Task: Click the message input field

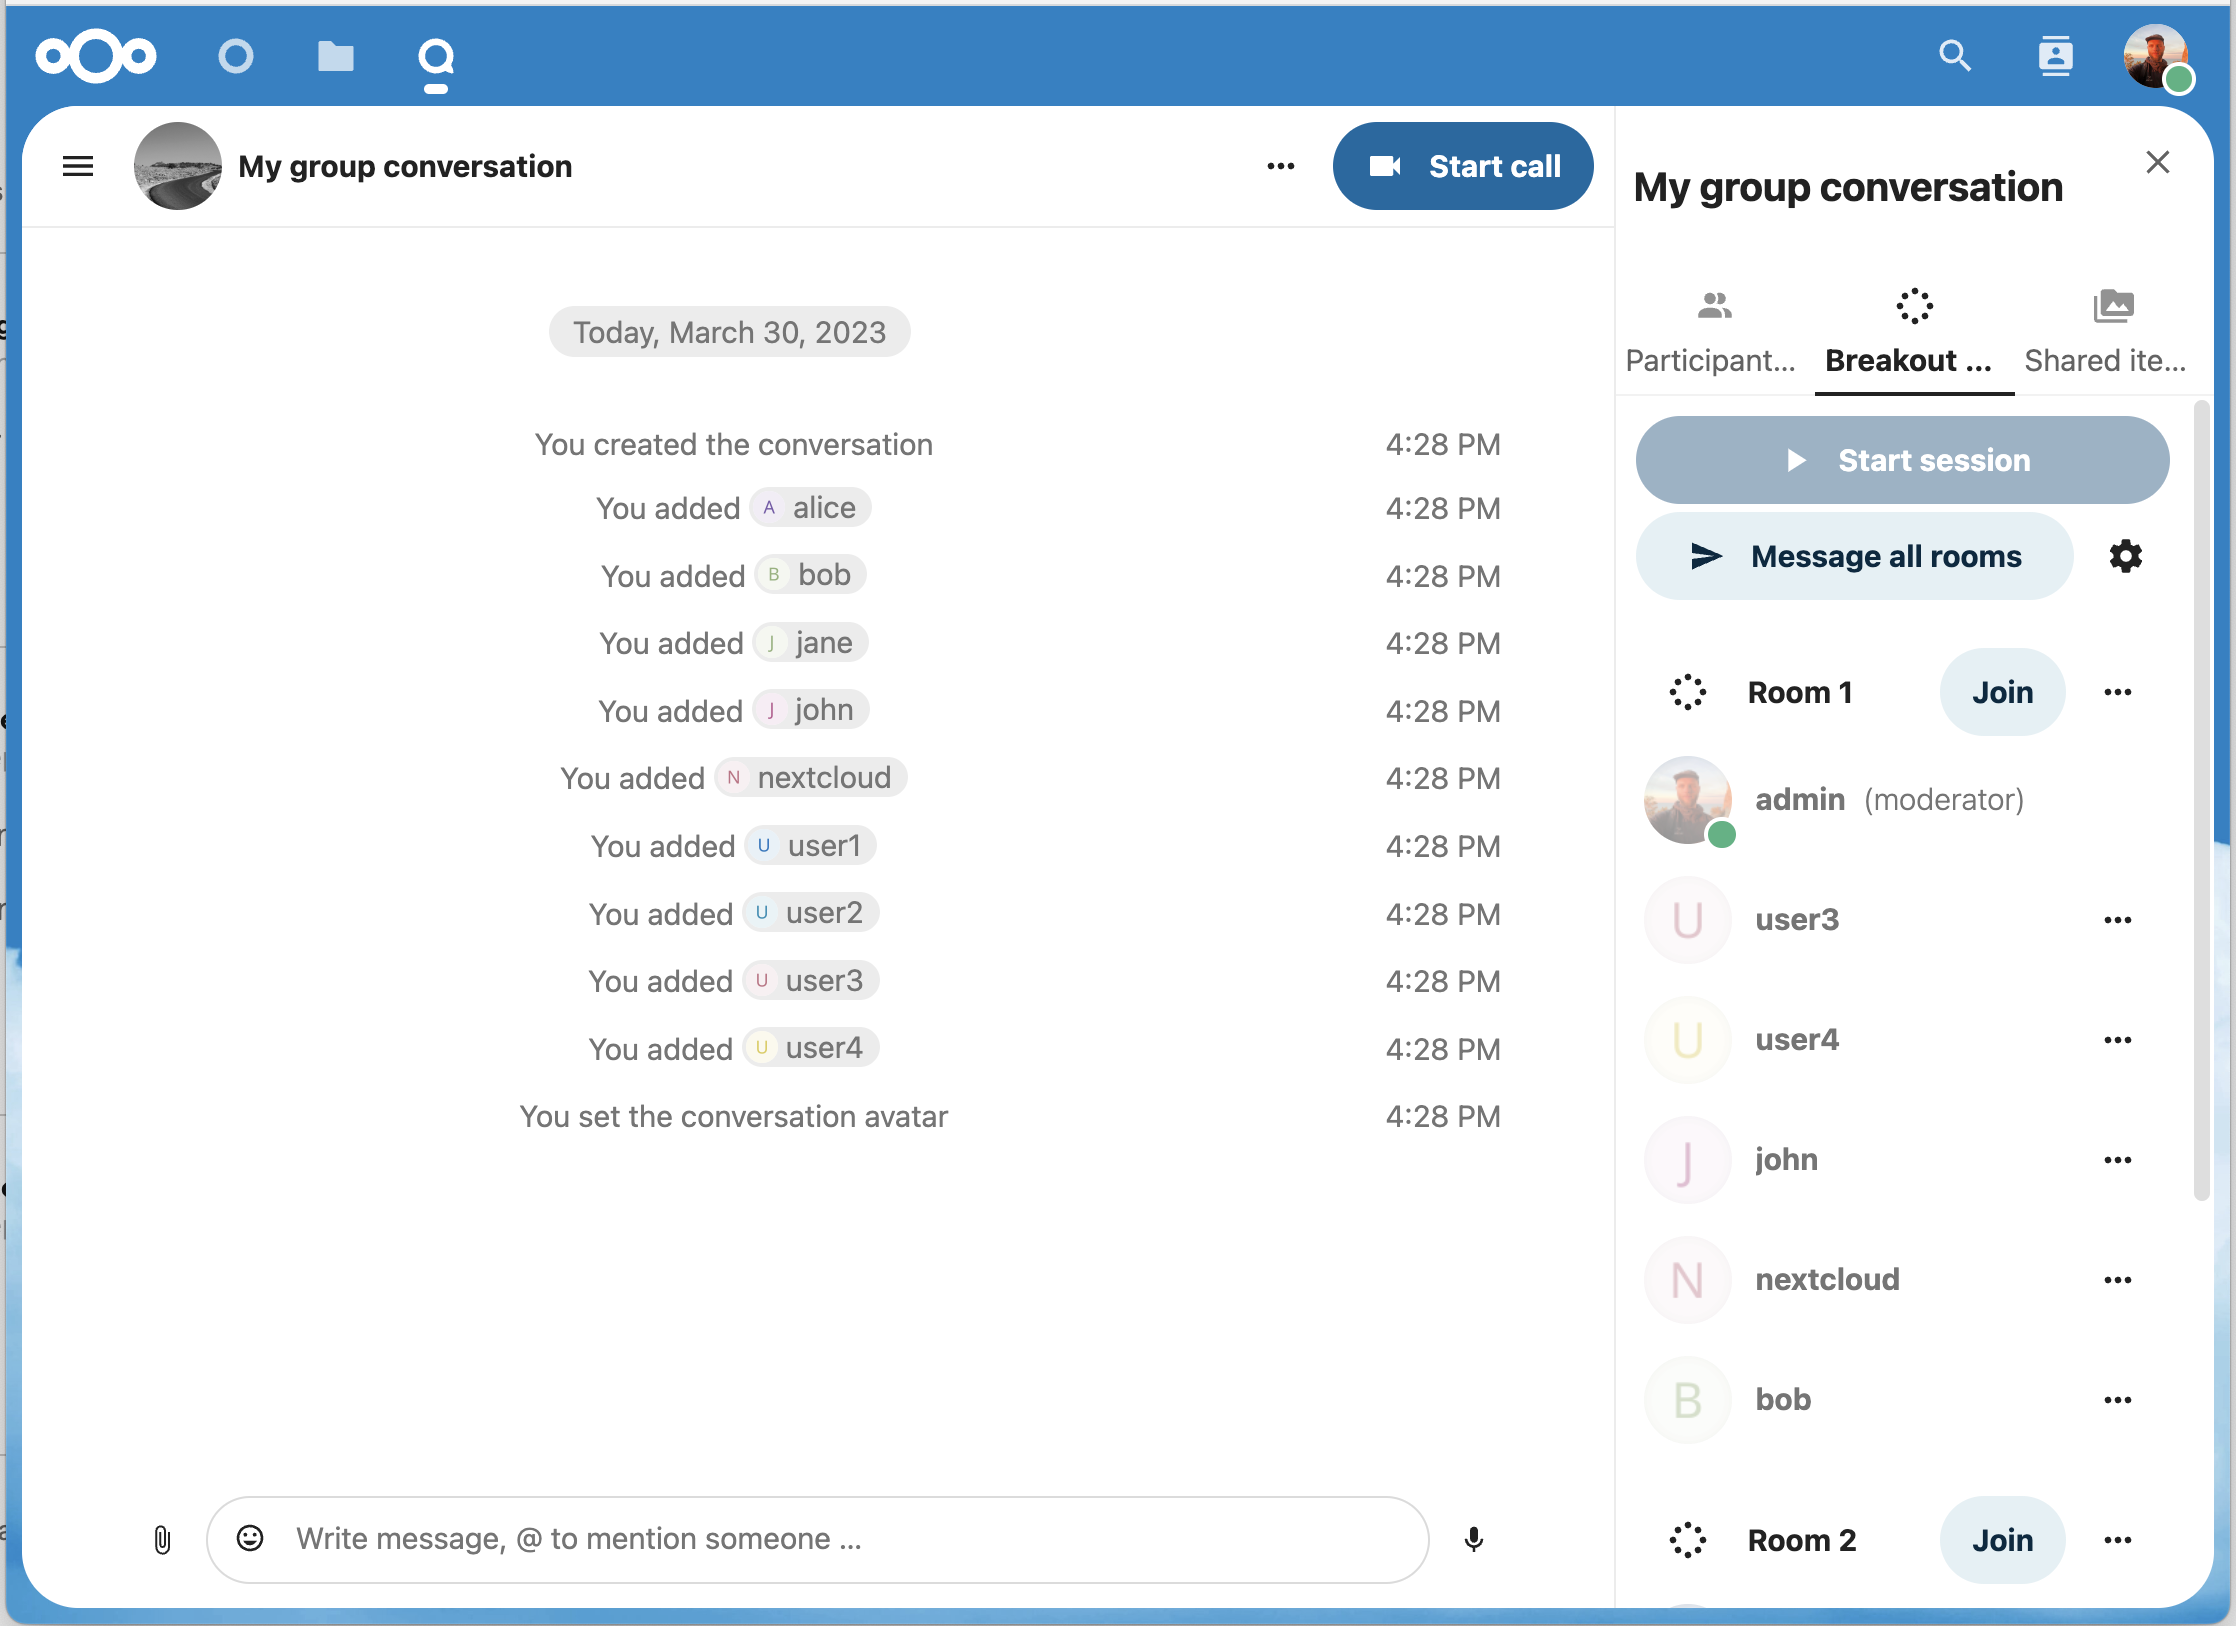Action: coord(819,1539)
